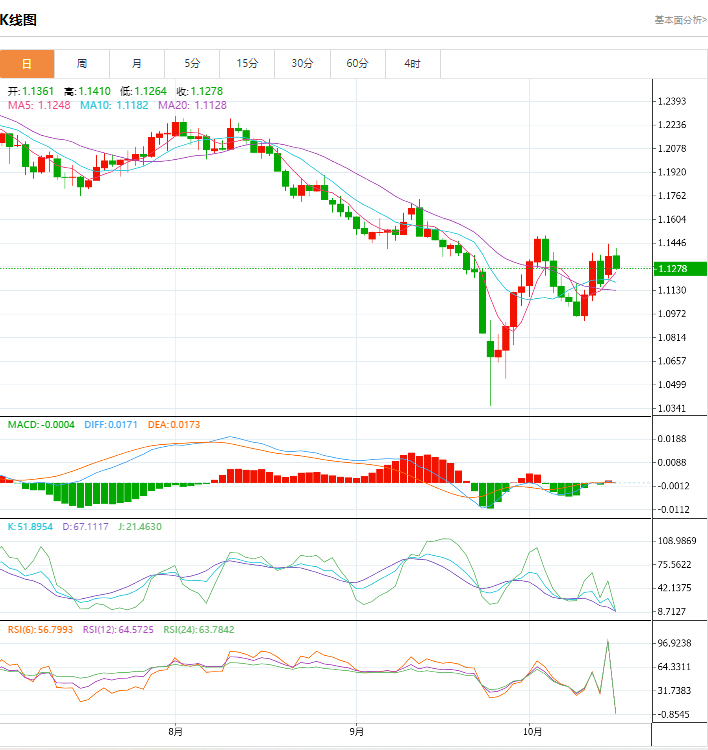This screenshot has width=708, height=750.
Task: Open the 5分 interval tab
Action: tap(192, 64)
